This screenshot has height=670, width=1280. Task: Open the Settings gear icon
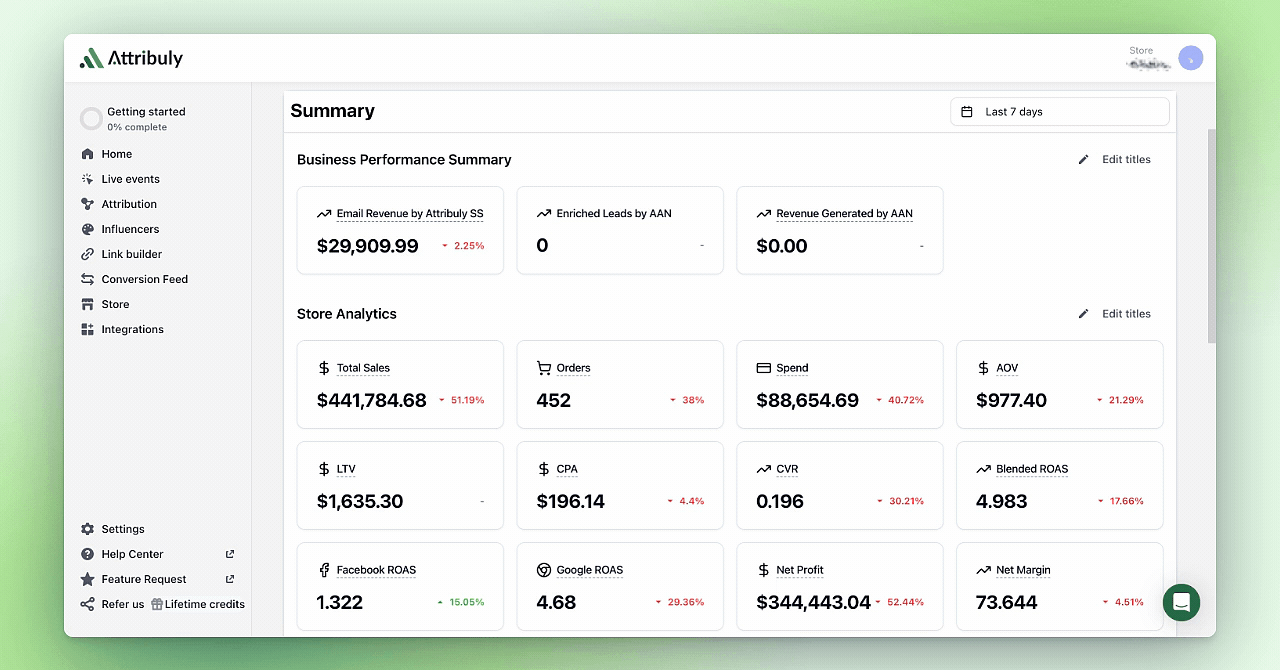pyautogui.click(x=90, y=529)
